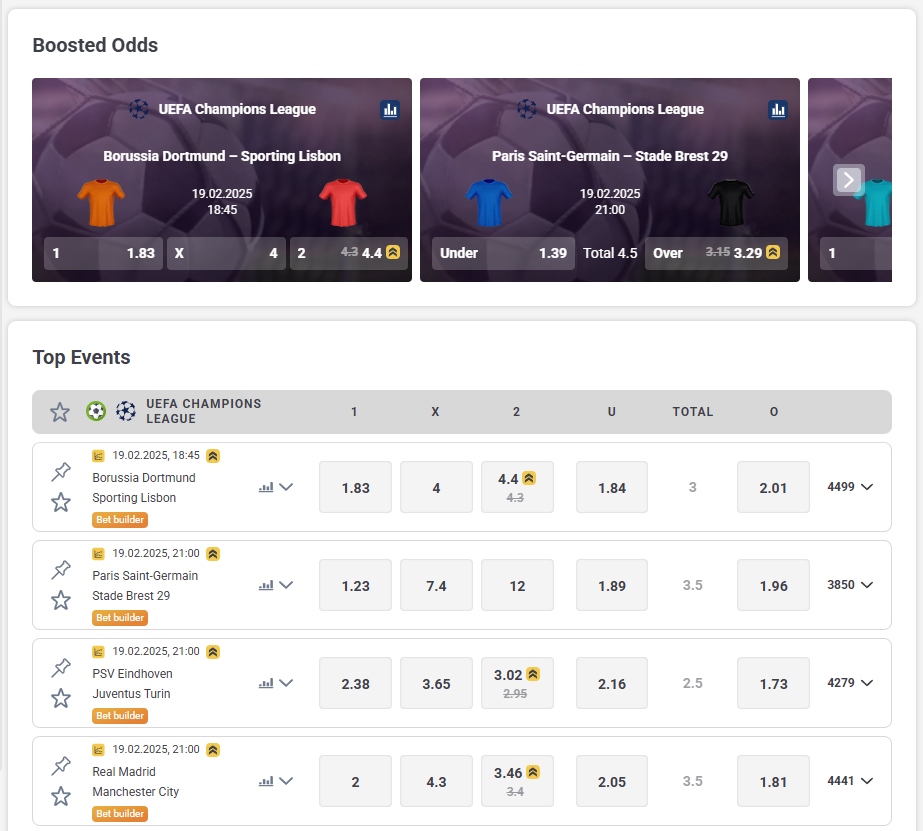Open Bet builder for Real Madrid match

(x=120, y=813)
